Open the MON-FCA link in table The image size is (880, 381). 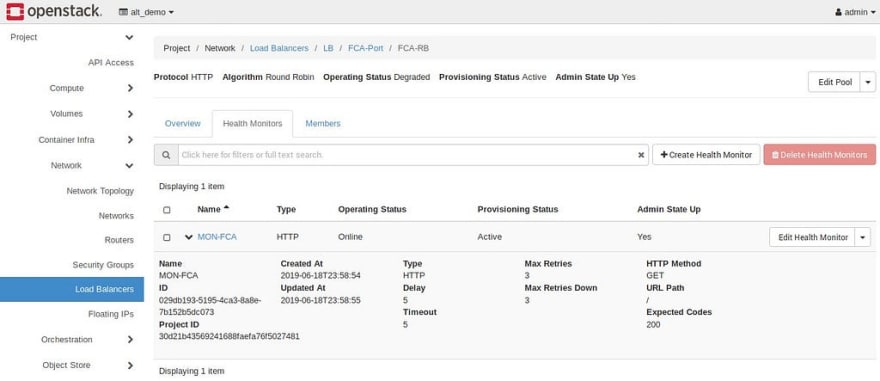coord(217,237)
